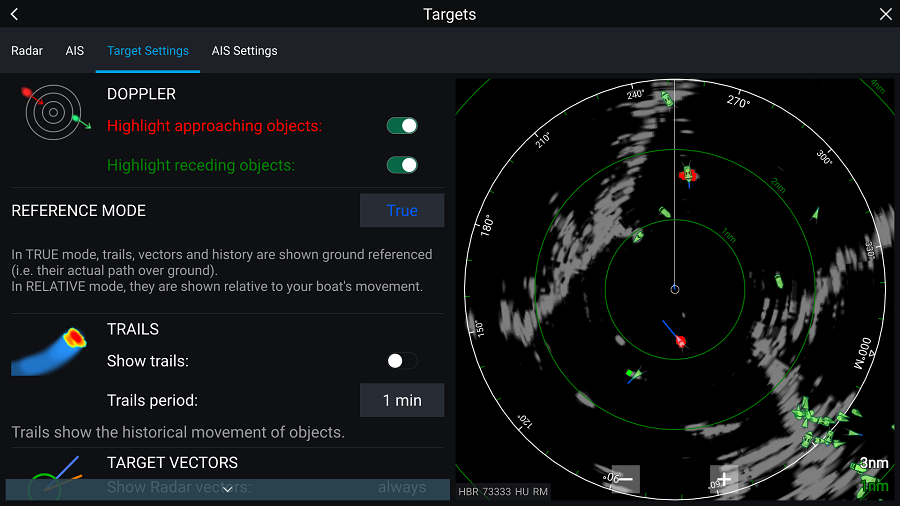This screenshot has height=506, width=900.
Task: Zoom in the radar with plus button
Action: [x=725, y=479]
